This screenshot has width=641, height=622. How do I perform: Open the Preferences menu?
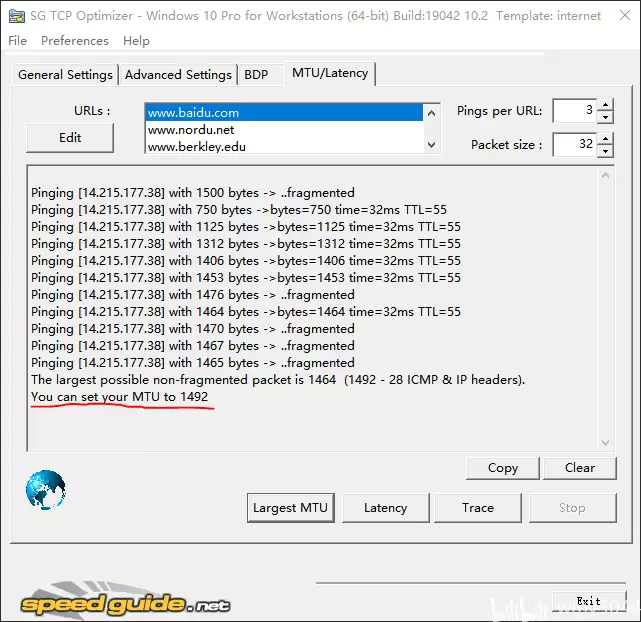pyautogui.click(x=75, y=40)
